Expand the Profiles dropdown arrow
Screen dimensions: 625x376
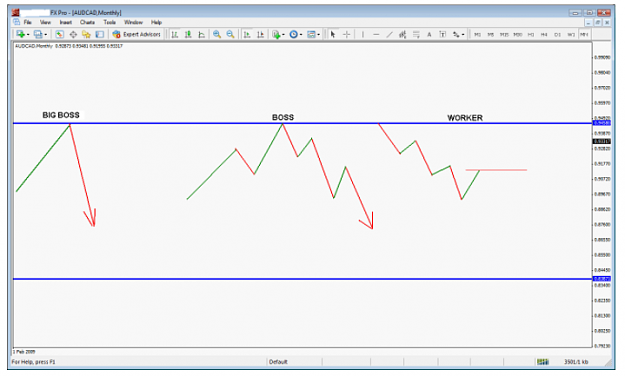pos(45,35)
